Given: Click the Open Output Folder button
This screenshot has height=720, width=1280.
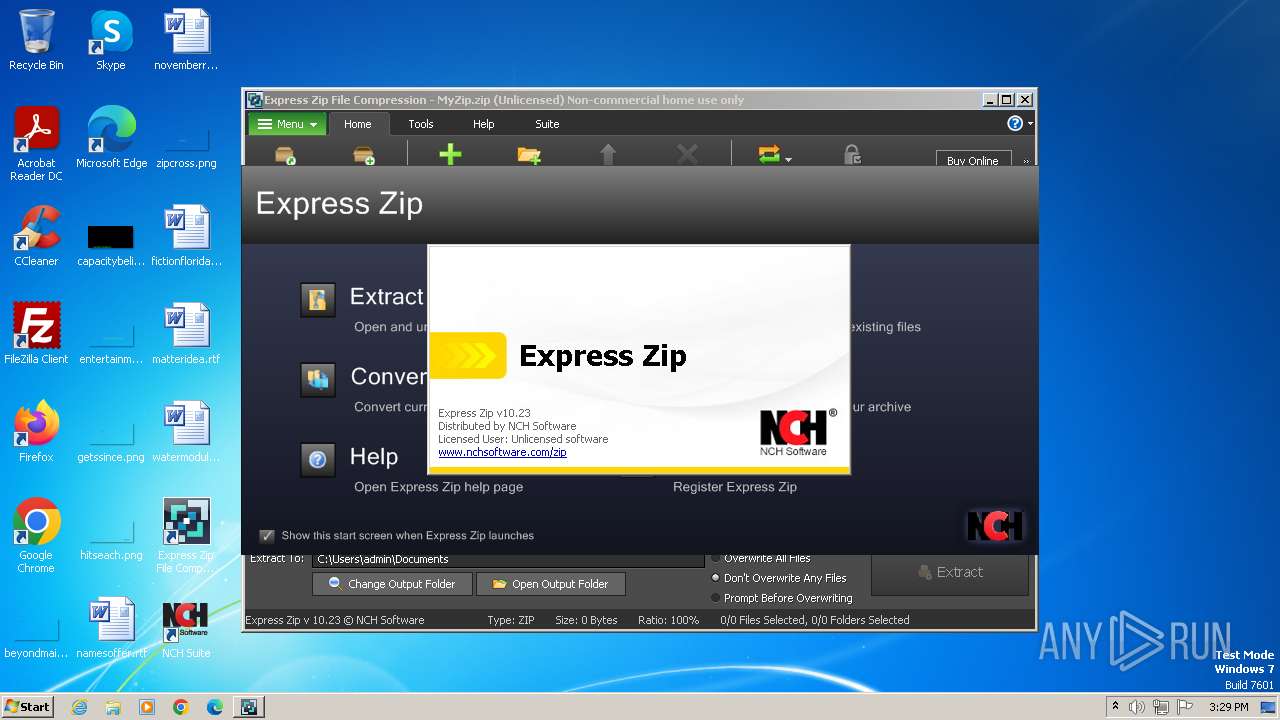Looking at the screenshot, I should [x=550, y=584].
